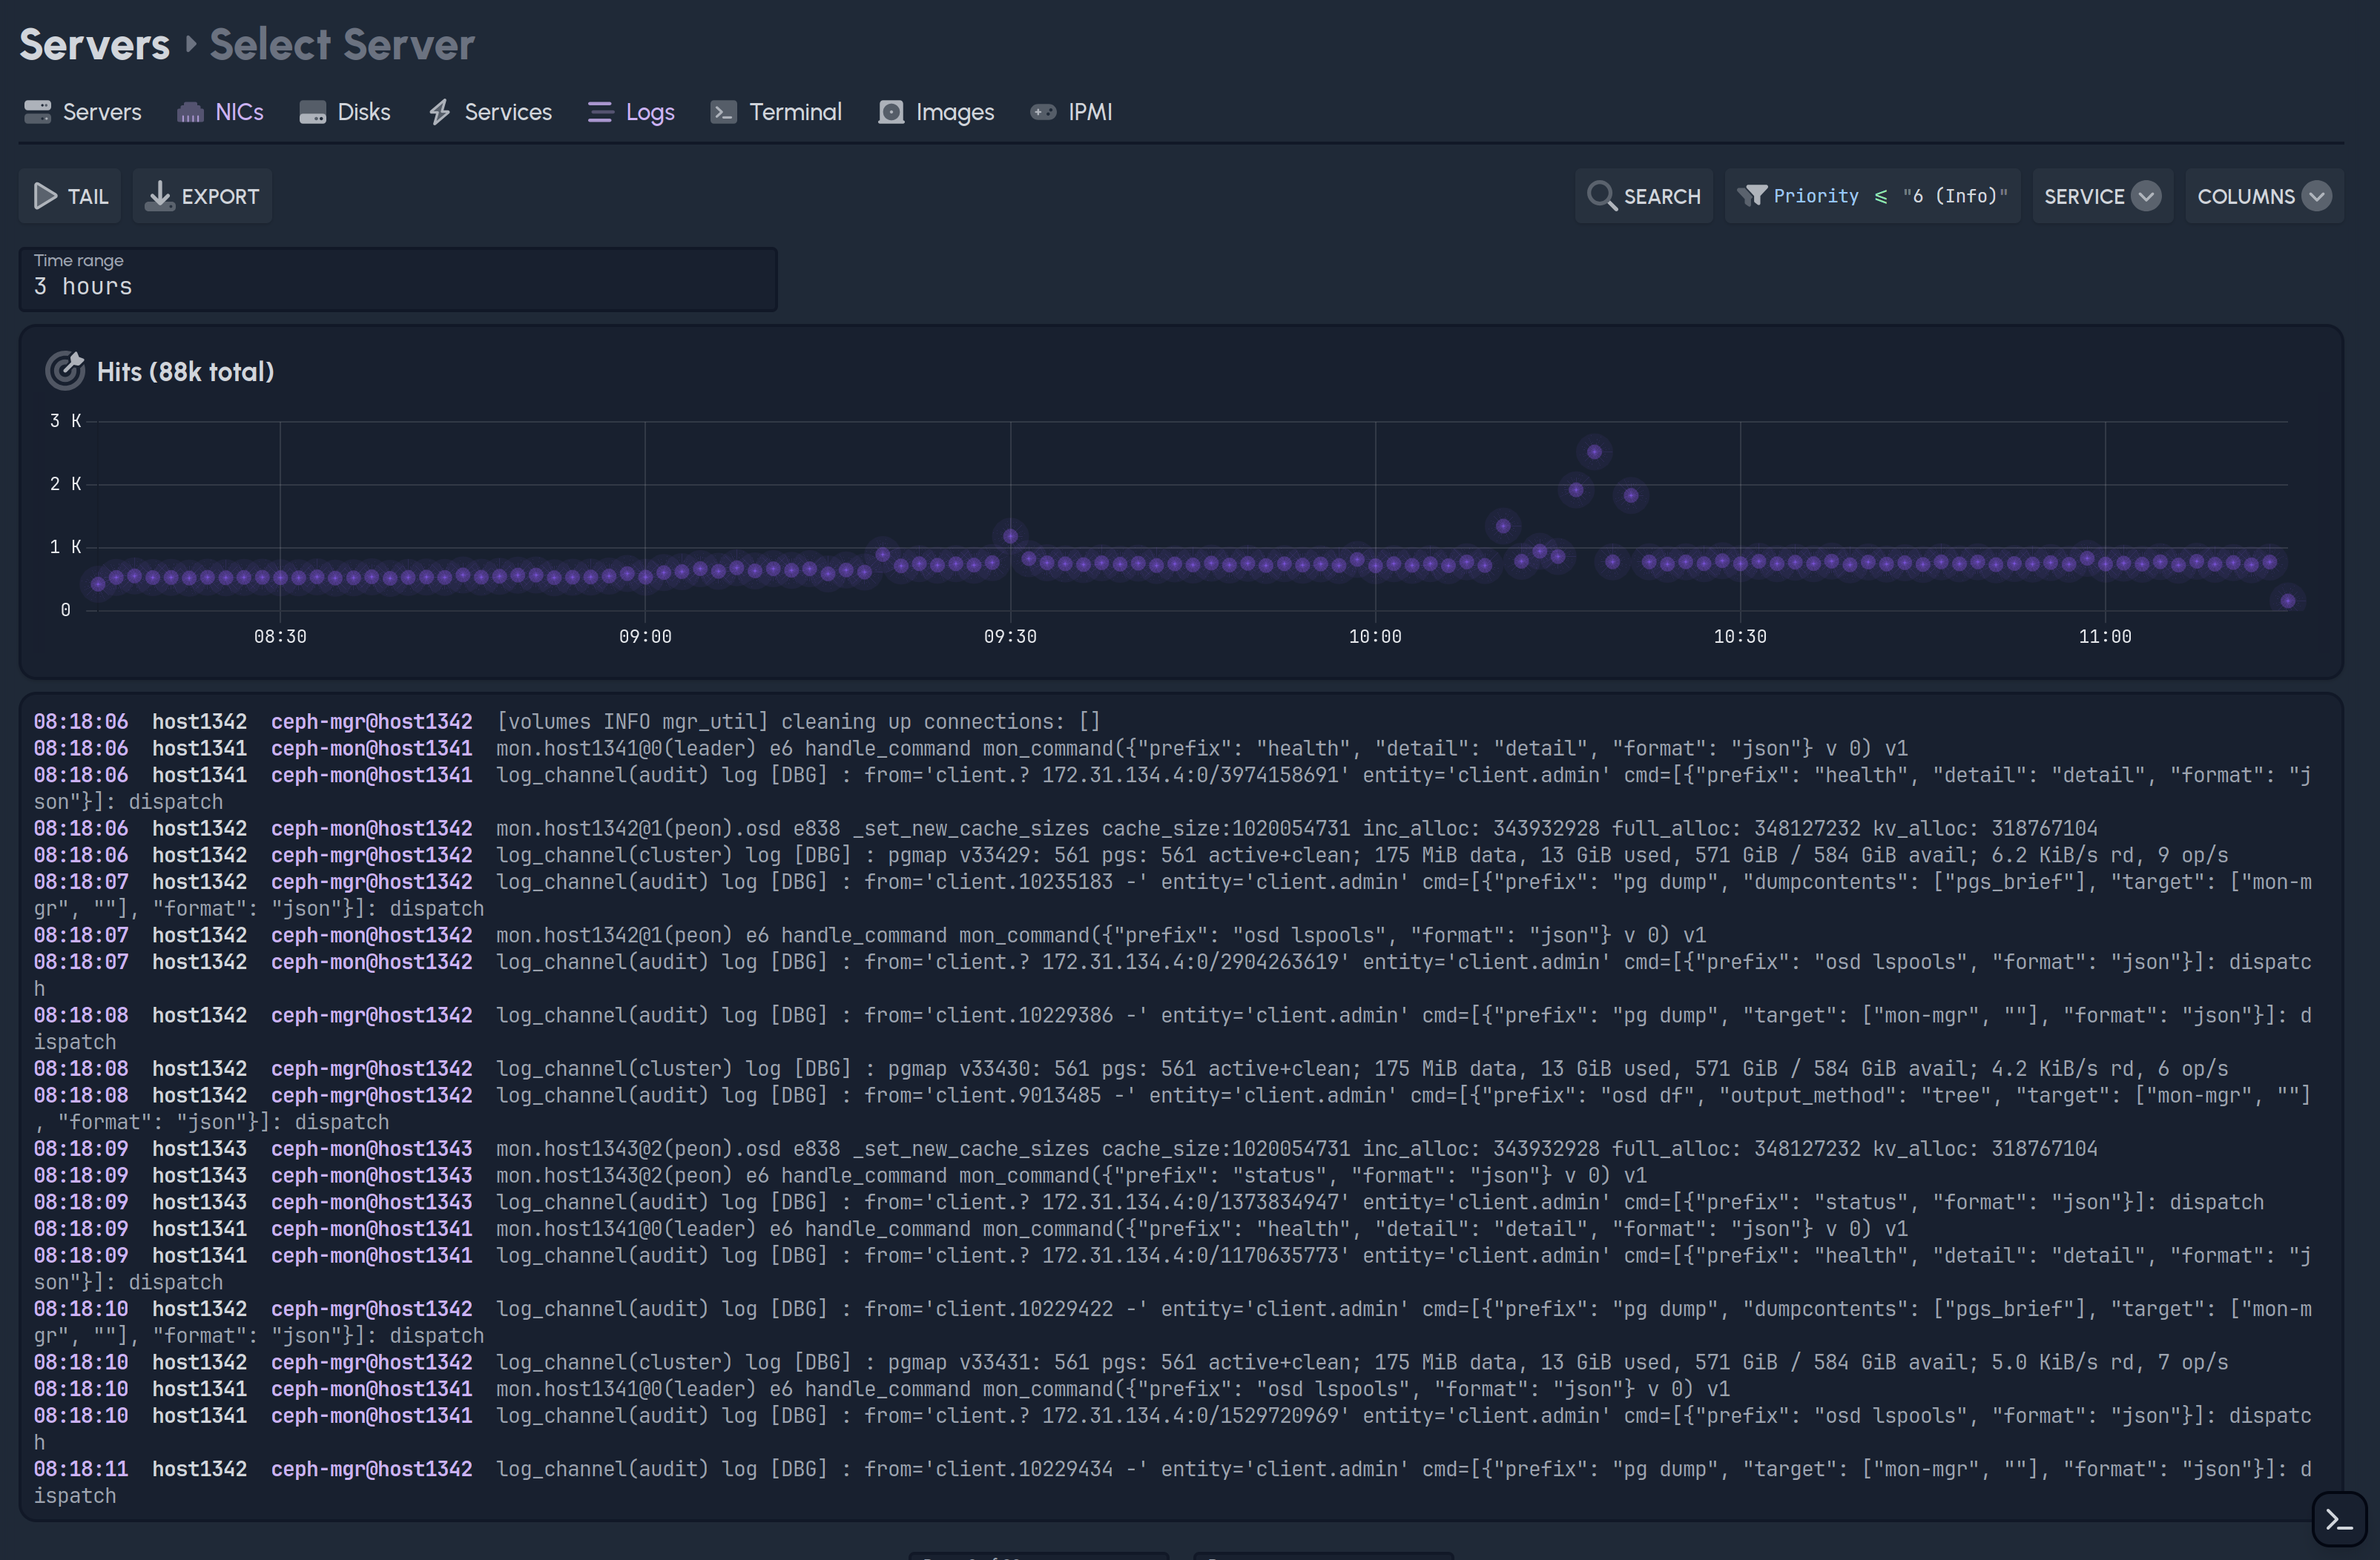
Task: Click the 0/2904263619 osd lspools audit log
Action: (x=1173, y=975)
